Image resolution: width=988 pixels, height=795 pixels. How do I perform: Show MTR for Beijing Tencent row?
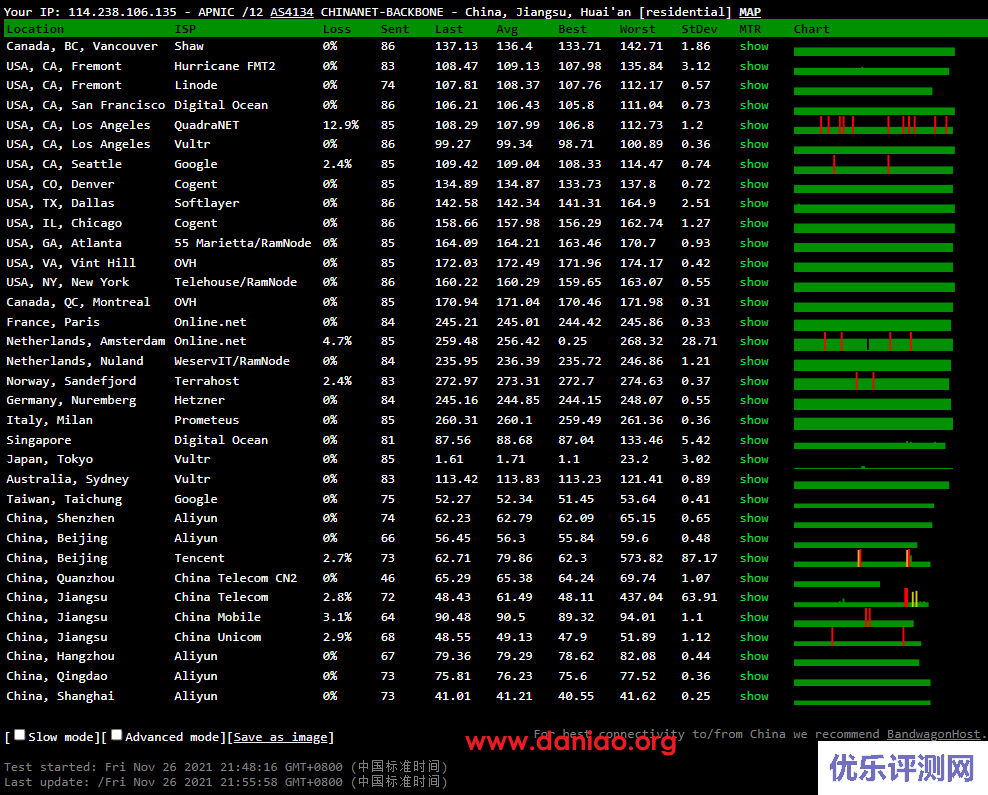pyautogui.click(x=754, y=558)
